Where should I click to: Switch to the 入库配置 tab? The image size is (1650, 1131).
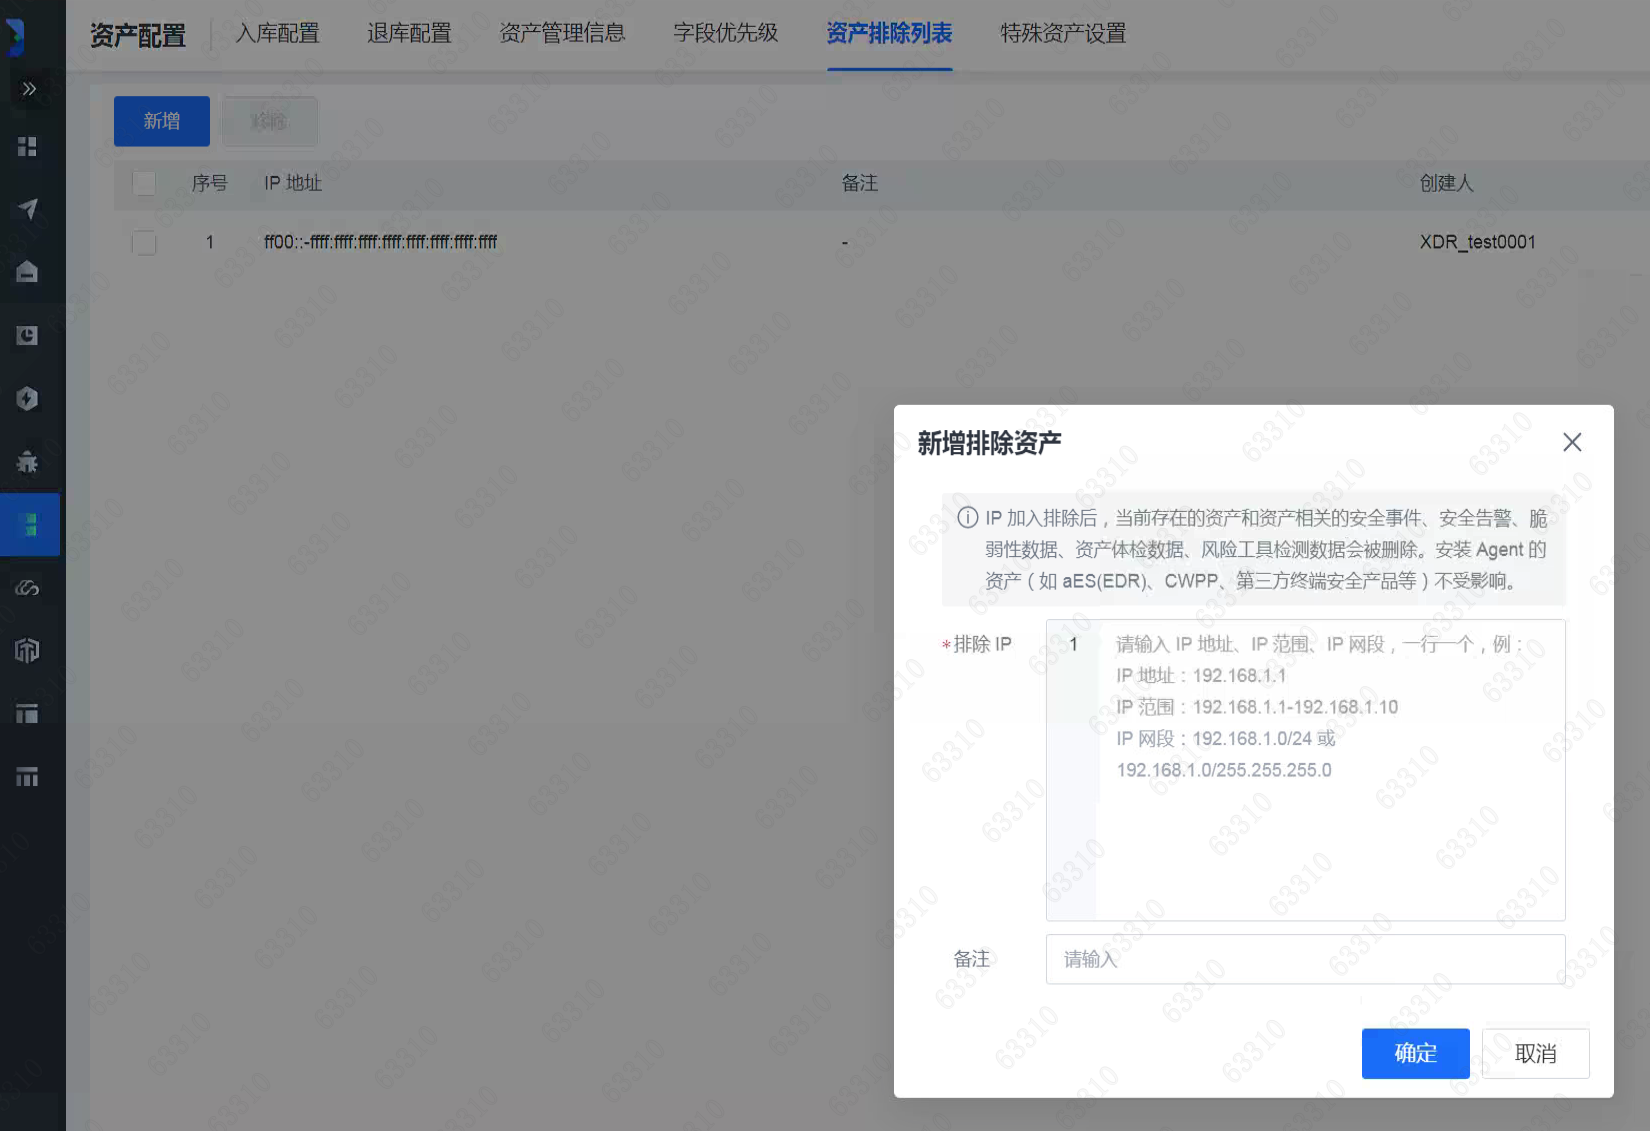pos(277,34)
